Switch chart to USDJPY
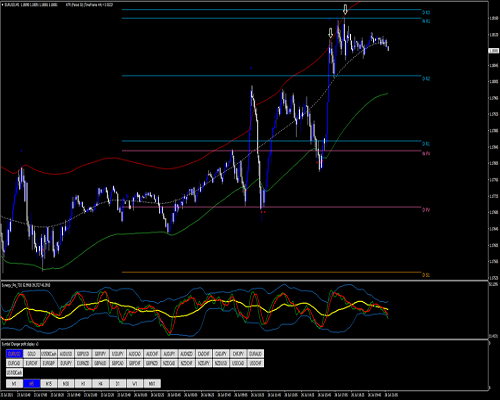The image size is (500, 400). tap(118, 353)
